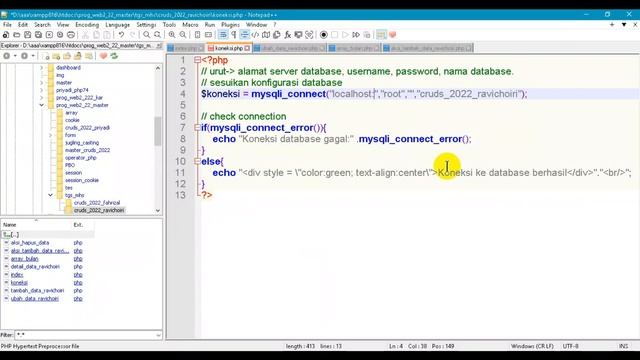
Task: Expand the master folder
Action: (41, 82)
